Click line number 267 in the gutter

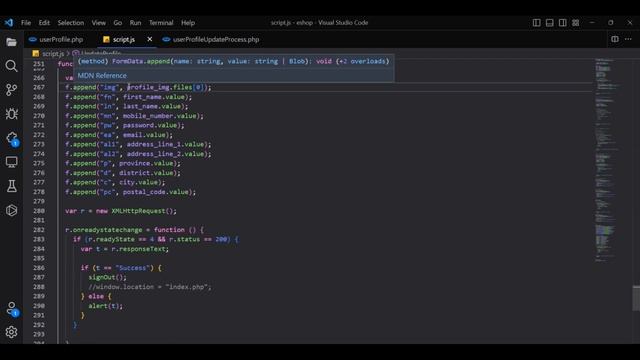39,87
